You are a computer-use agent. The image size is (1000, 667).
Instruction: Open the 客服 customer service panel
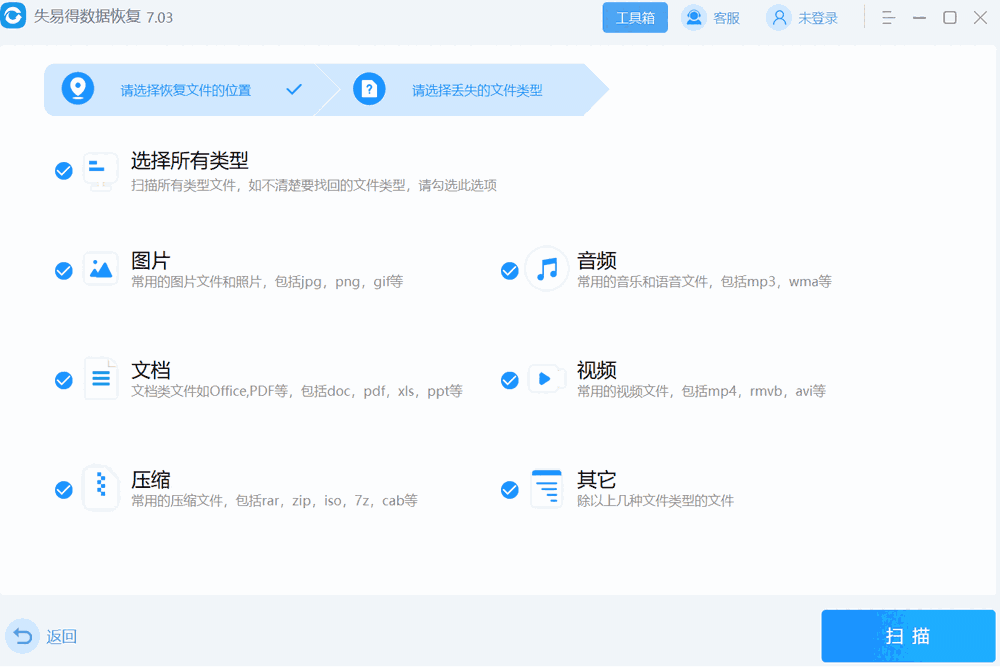click(710, 17)
